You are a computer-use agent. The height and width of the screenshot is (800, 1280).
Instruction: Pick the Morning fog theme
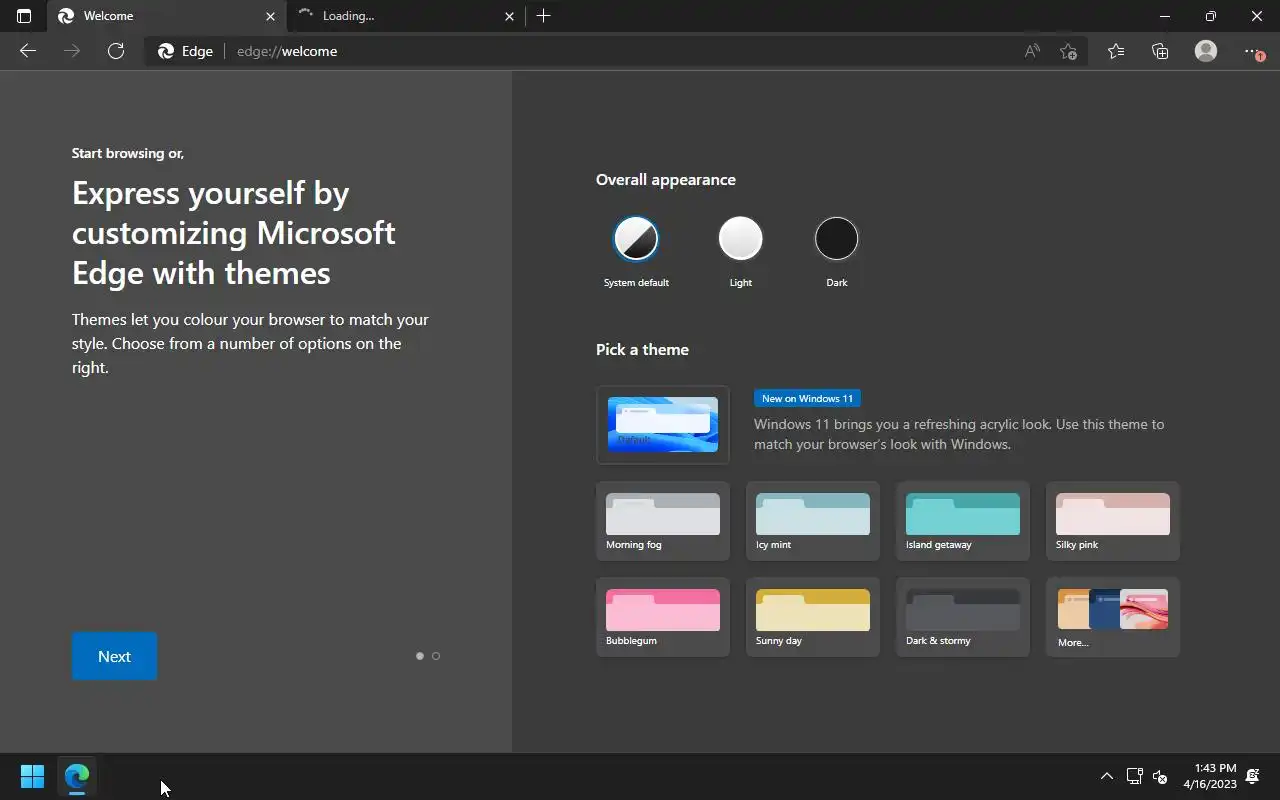663,521
